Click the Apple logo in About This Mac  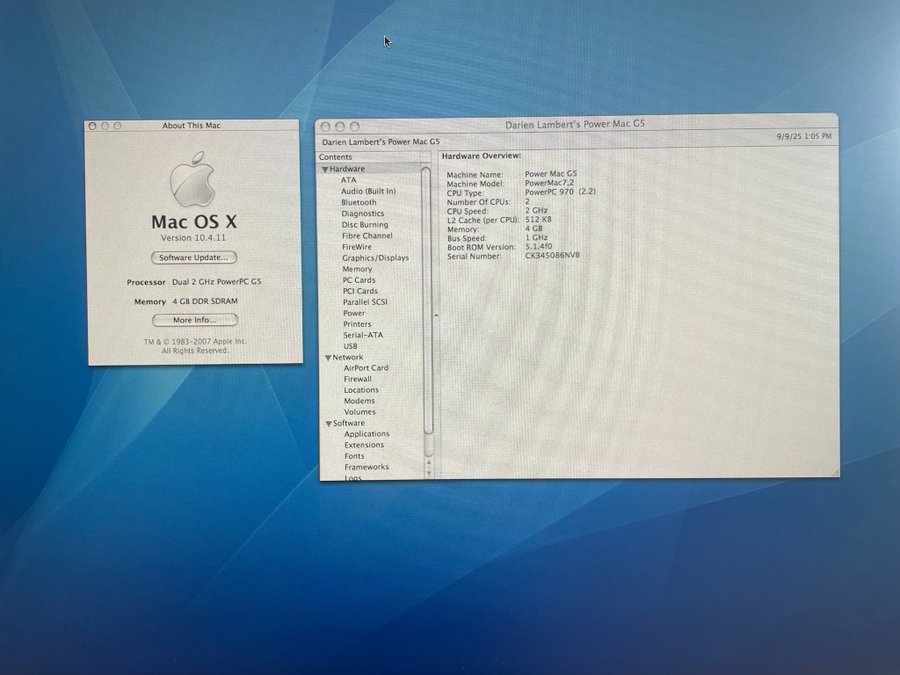pyautogui.click(x=192, y=180)
